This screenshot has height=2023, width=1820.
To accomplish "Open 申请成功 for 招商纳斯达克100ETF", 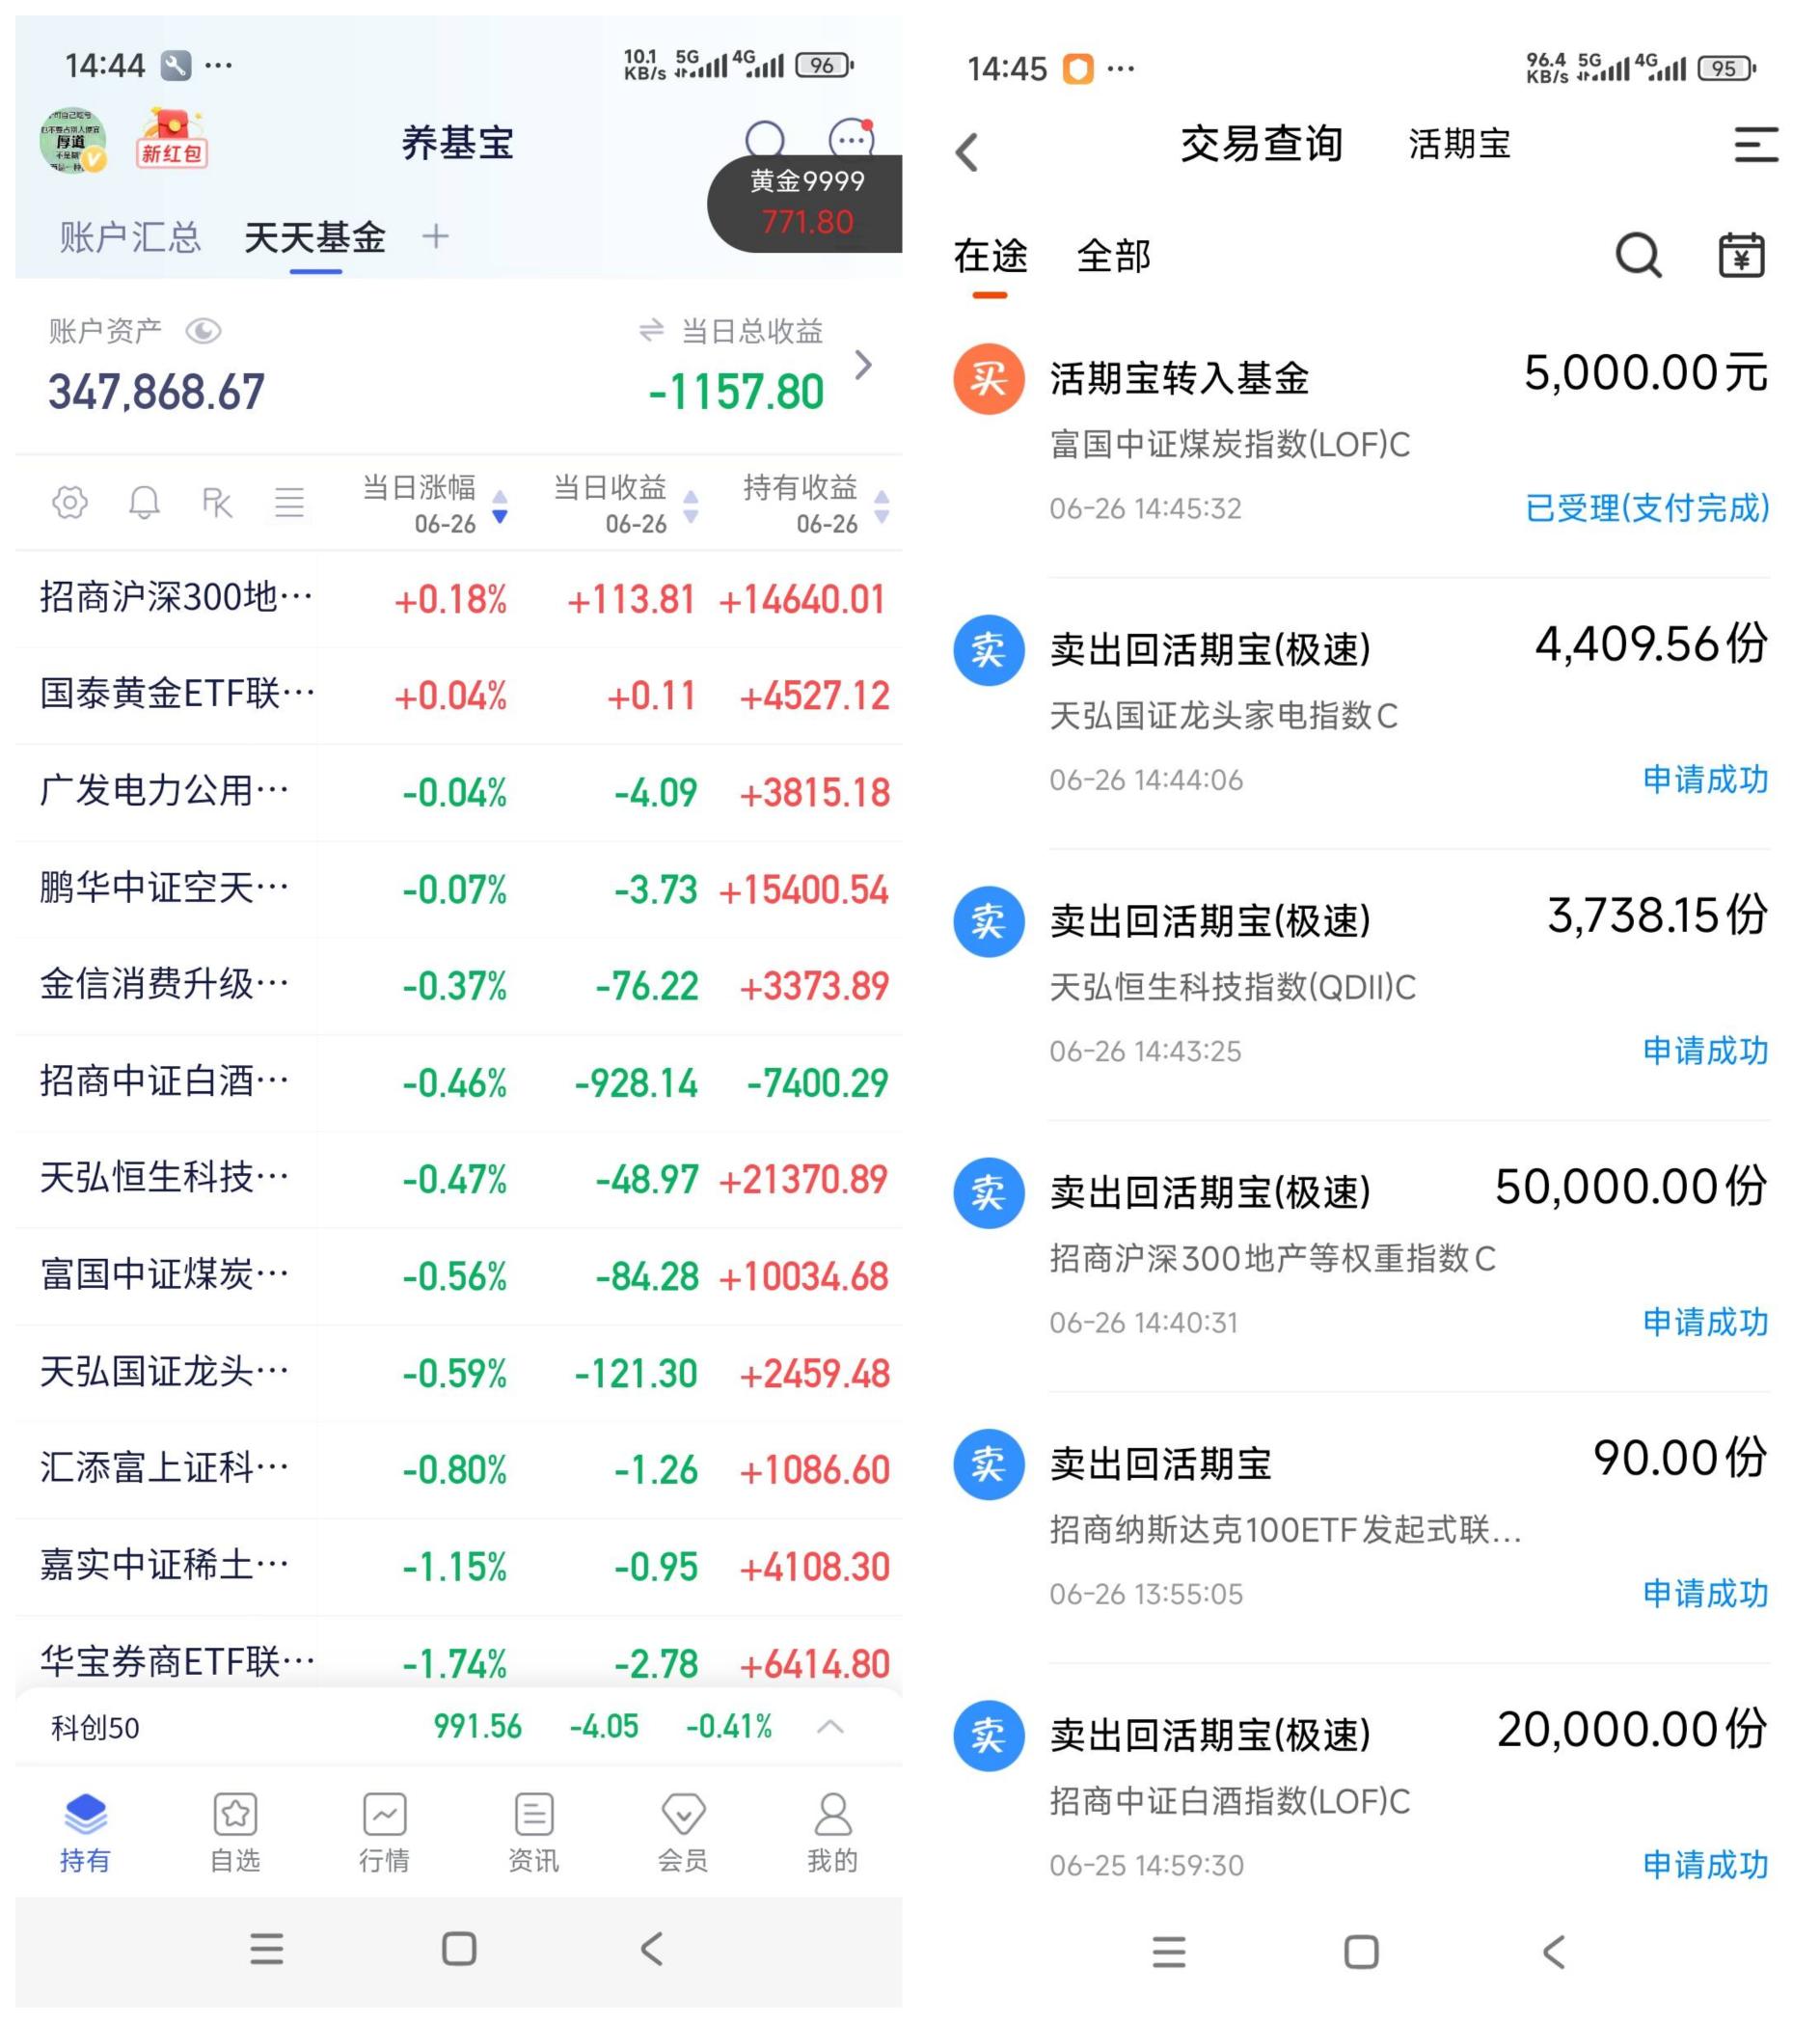I will pos(1705,1593).
